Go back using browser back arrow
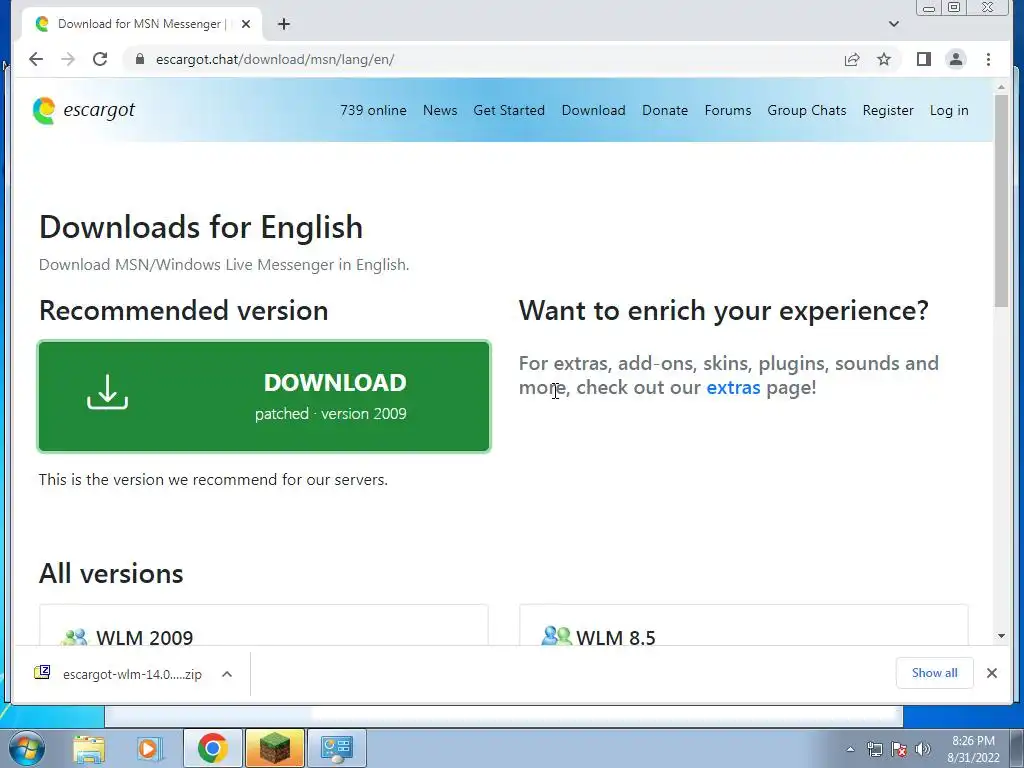 (x=36, y=59)
